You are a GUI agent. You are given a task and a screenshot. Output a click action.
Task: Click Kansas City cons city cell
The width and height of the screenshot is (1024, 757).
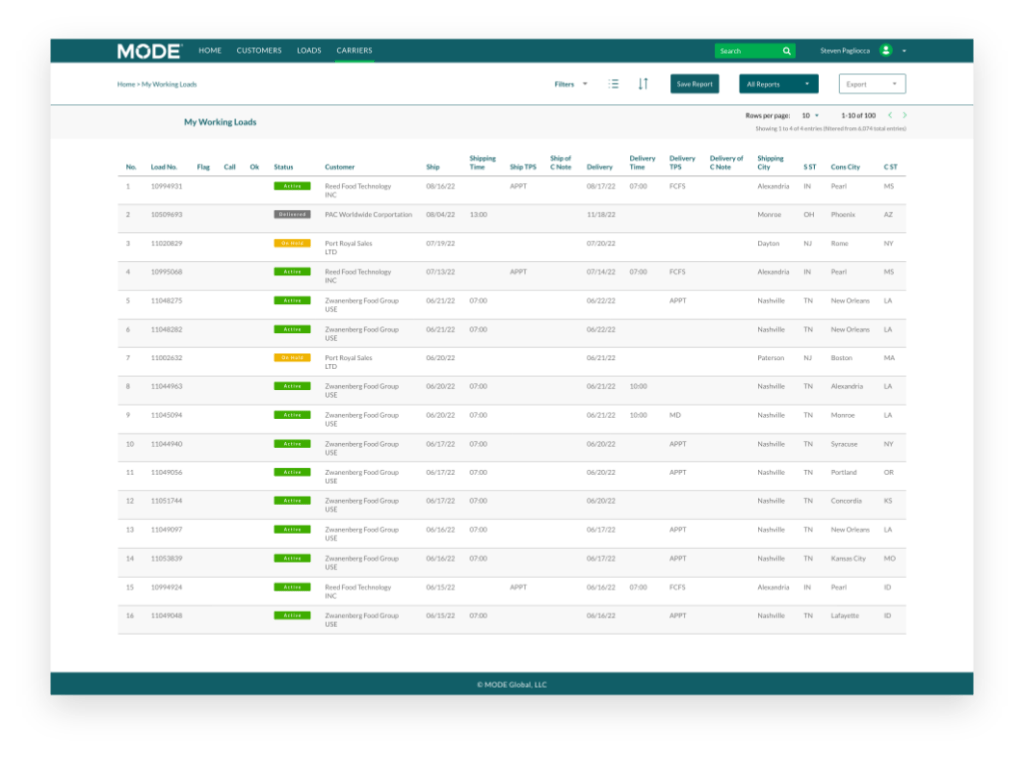coord(848,558)
